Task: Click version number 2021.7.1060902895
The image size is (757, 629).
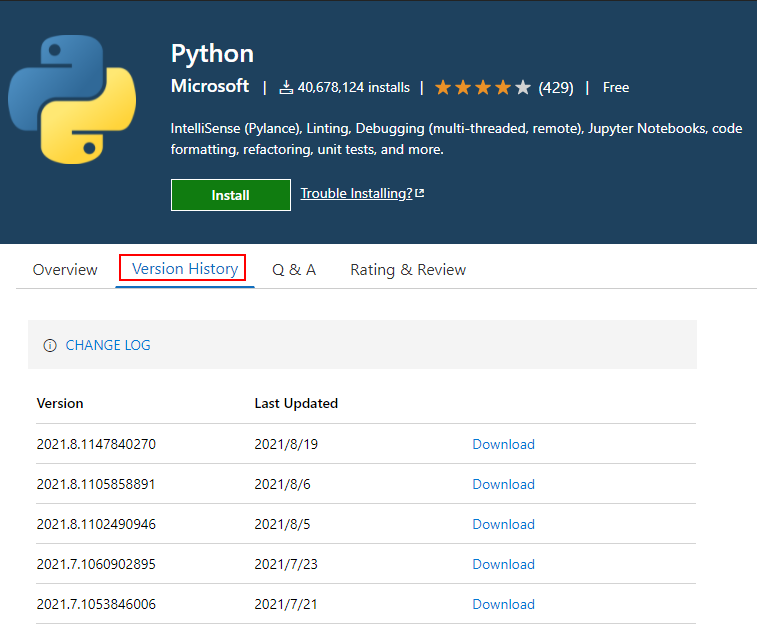Action: click(x=96, y=564)
